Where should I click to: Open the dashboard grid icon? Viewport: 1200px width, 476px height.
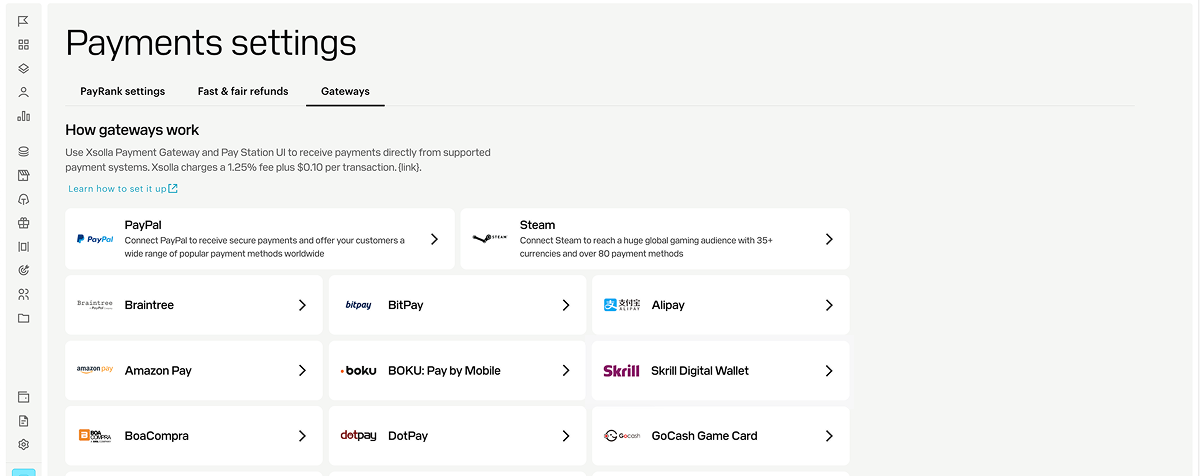coord(24,45)
